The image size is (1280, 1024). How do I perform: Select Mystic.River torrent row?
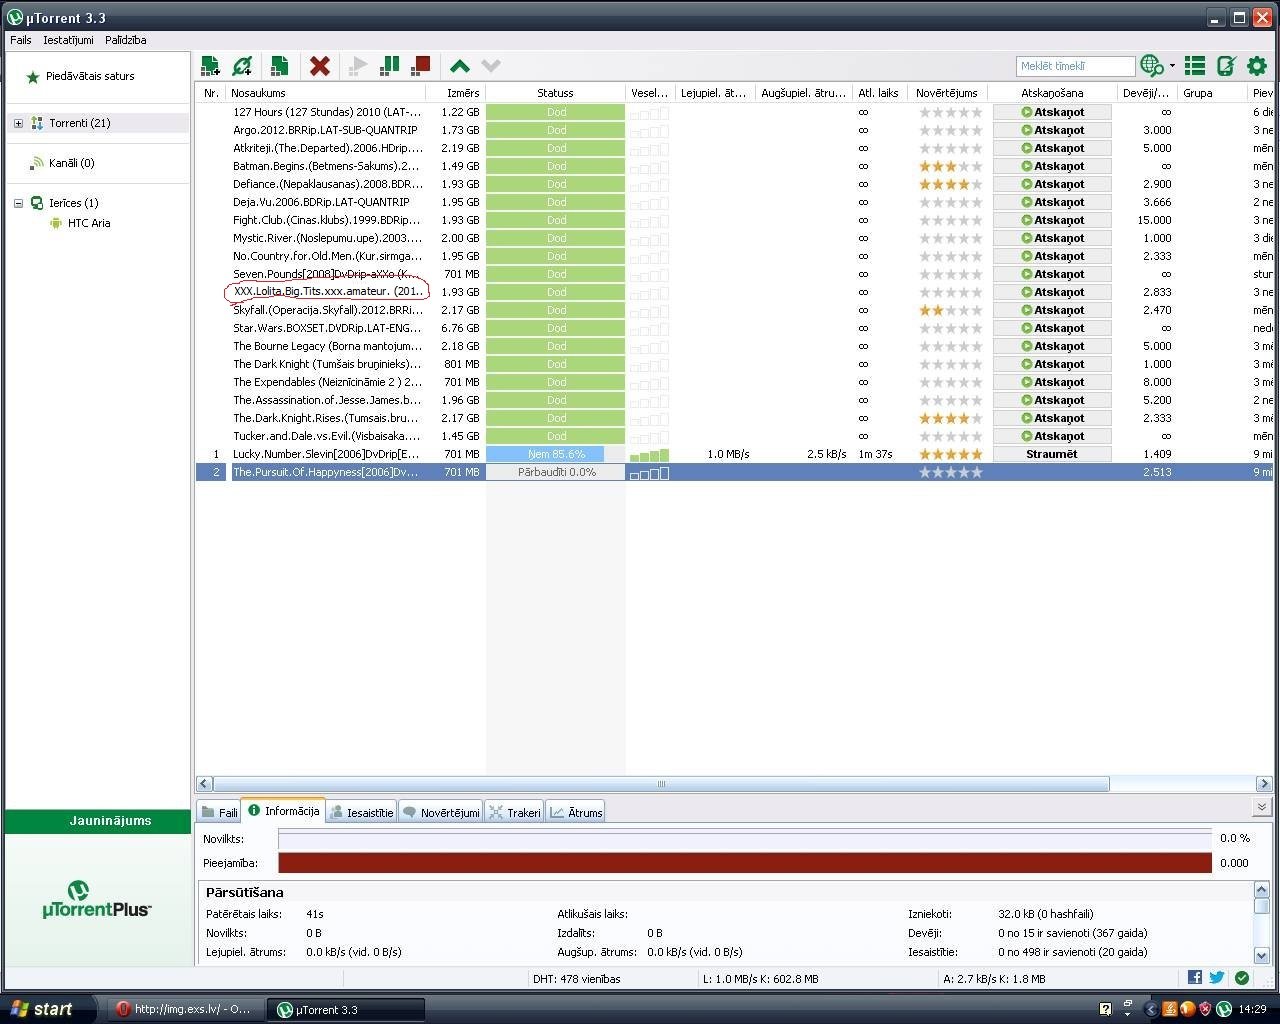tap(735, 238)
